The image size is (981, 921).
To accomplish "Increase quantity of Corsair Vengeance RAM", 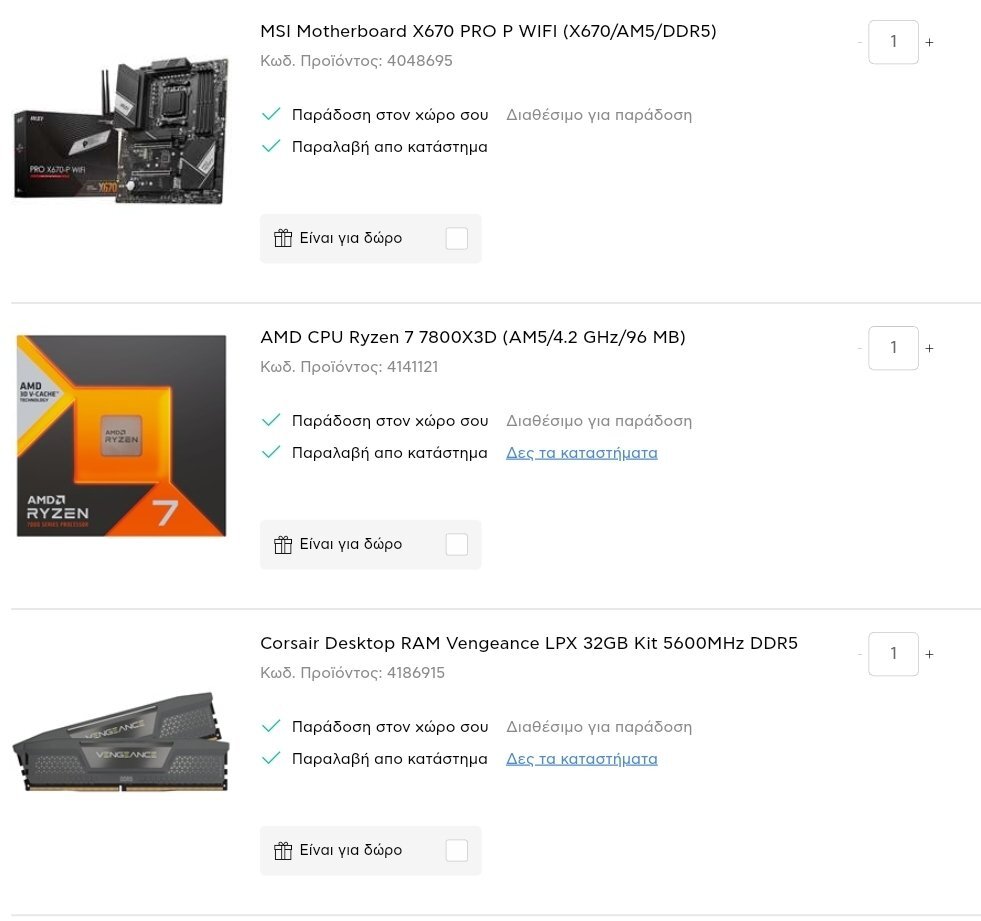I will [x=930, y=654].
